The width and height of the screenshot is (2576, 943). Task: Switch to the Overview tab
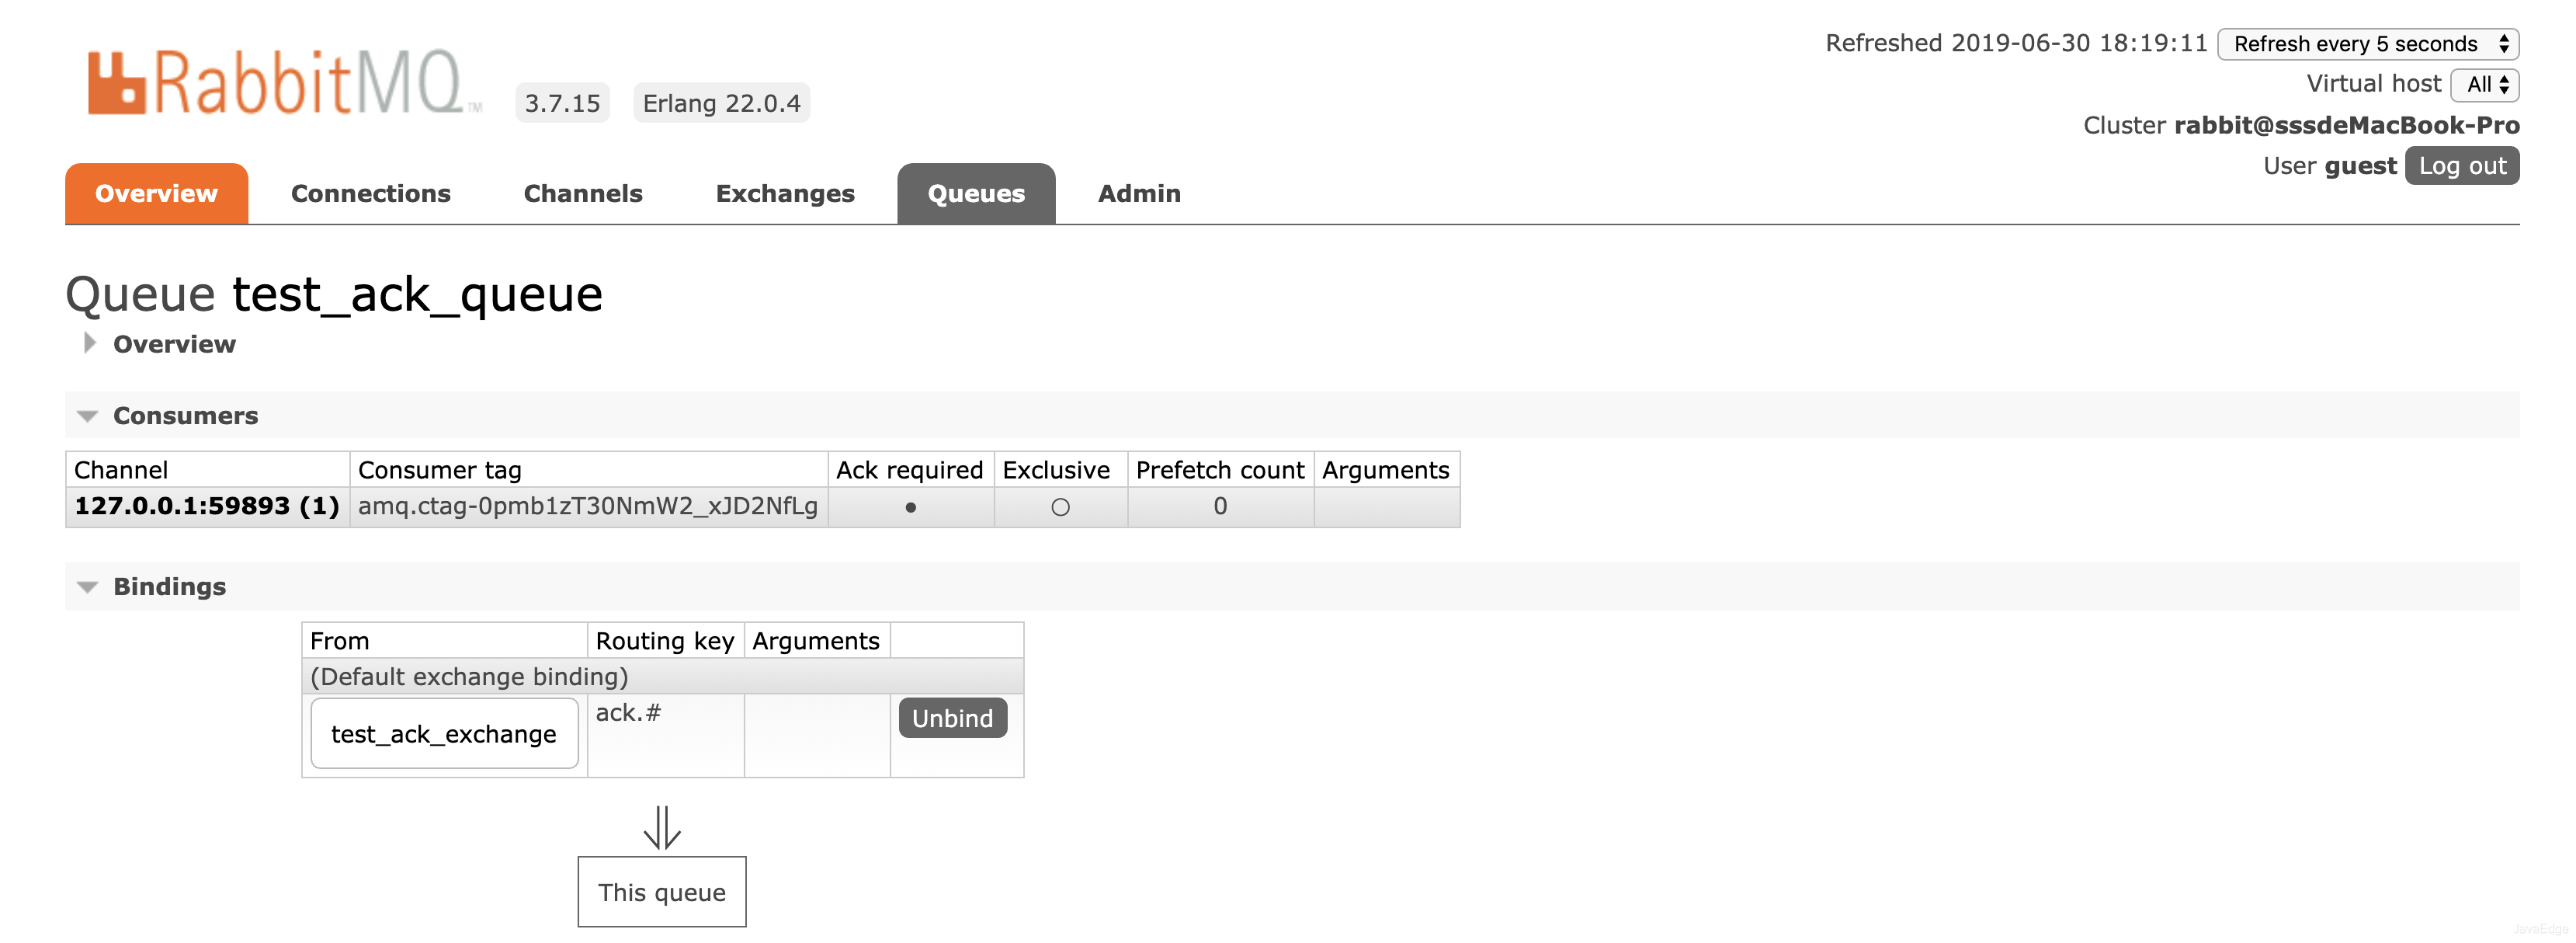[156, 194]
